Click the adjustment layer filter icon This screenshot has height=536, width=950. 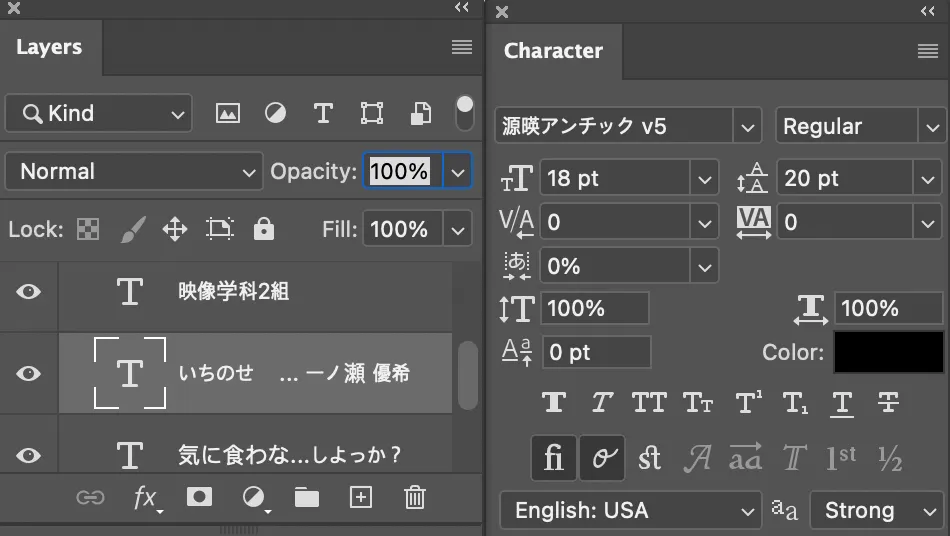pyautogui.click(x=275, y=113)
